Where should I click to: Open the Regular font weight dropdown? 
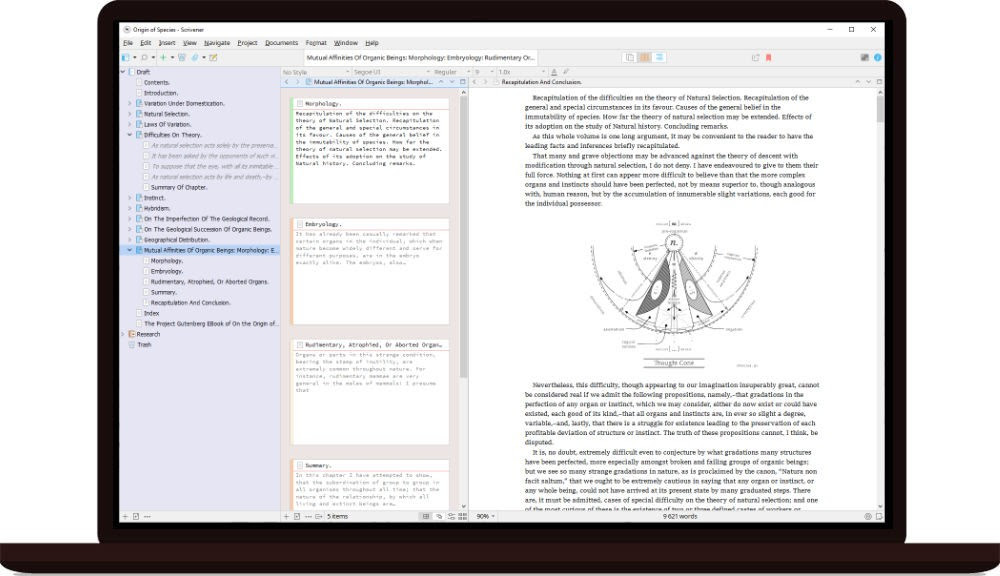pyautogui.click(x=452, y=72)
